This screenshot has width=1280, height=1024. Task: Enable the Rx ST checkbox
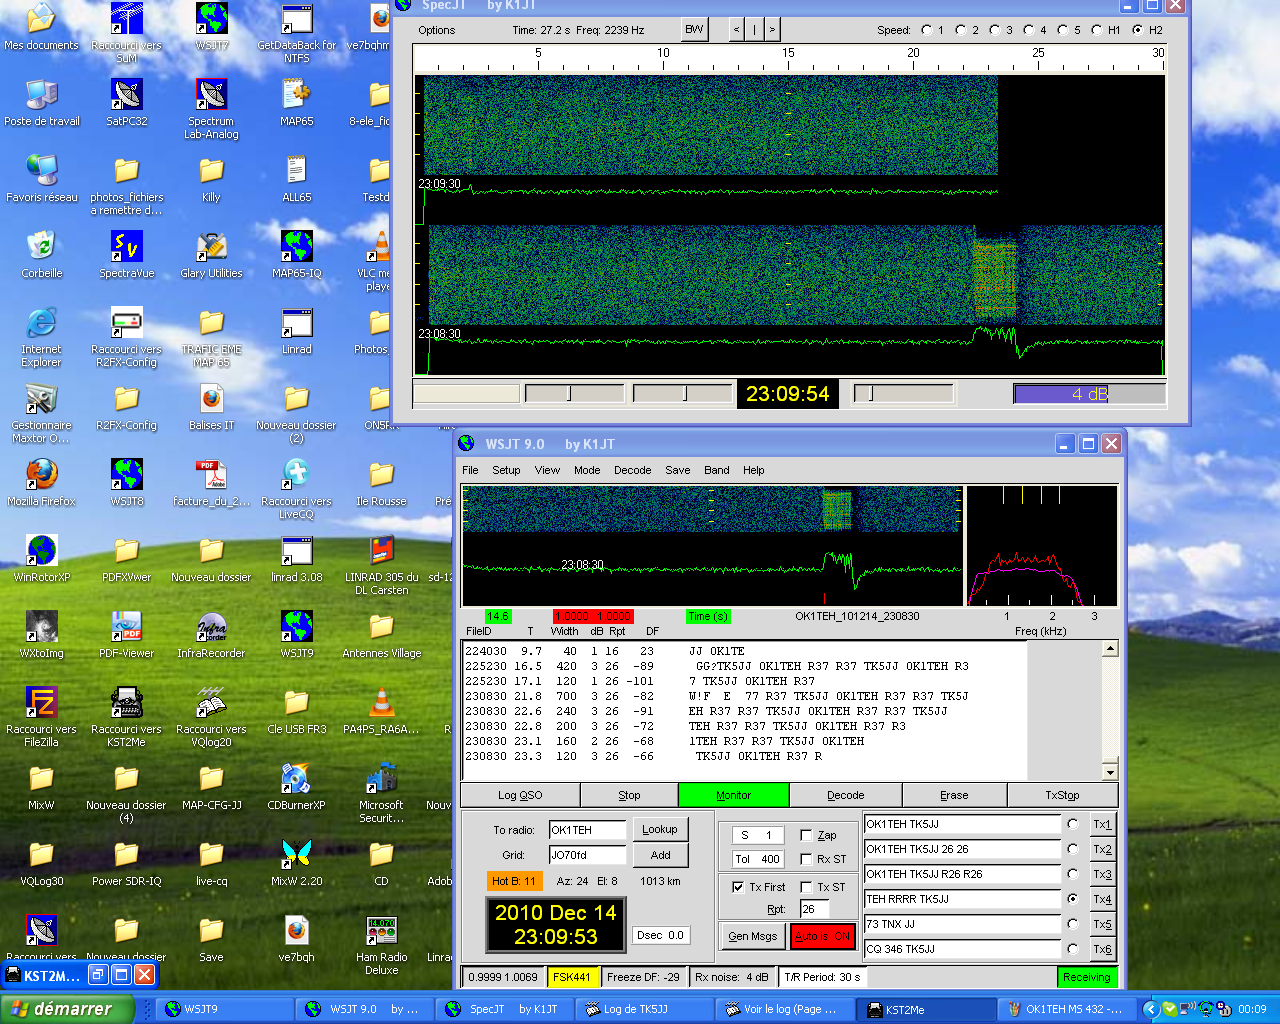click(x=806, y=859)
